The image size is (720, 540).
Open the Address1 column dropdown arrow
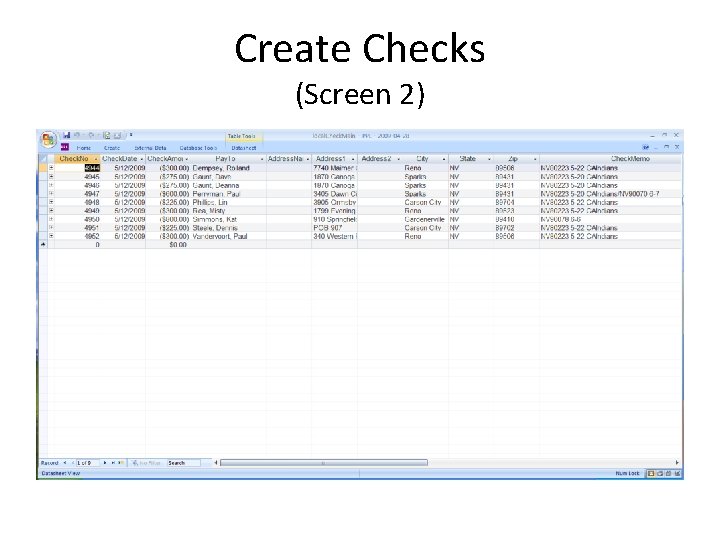click(x=353, y=159)
